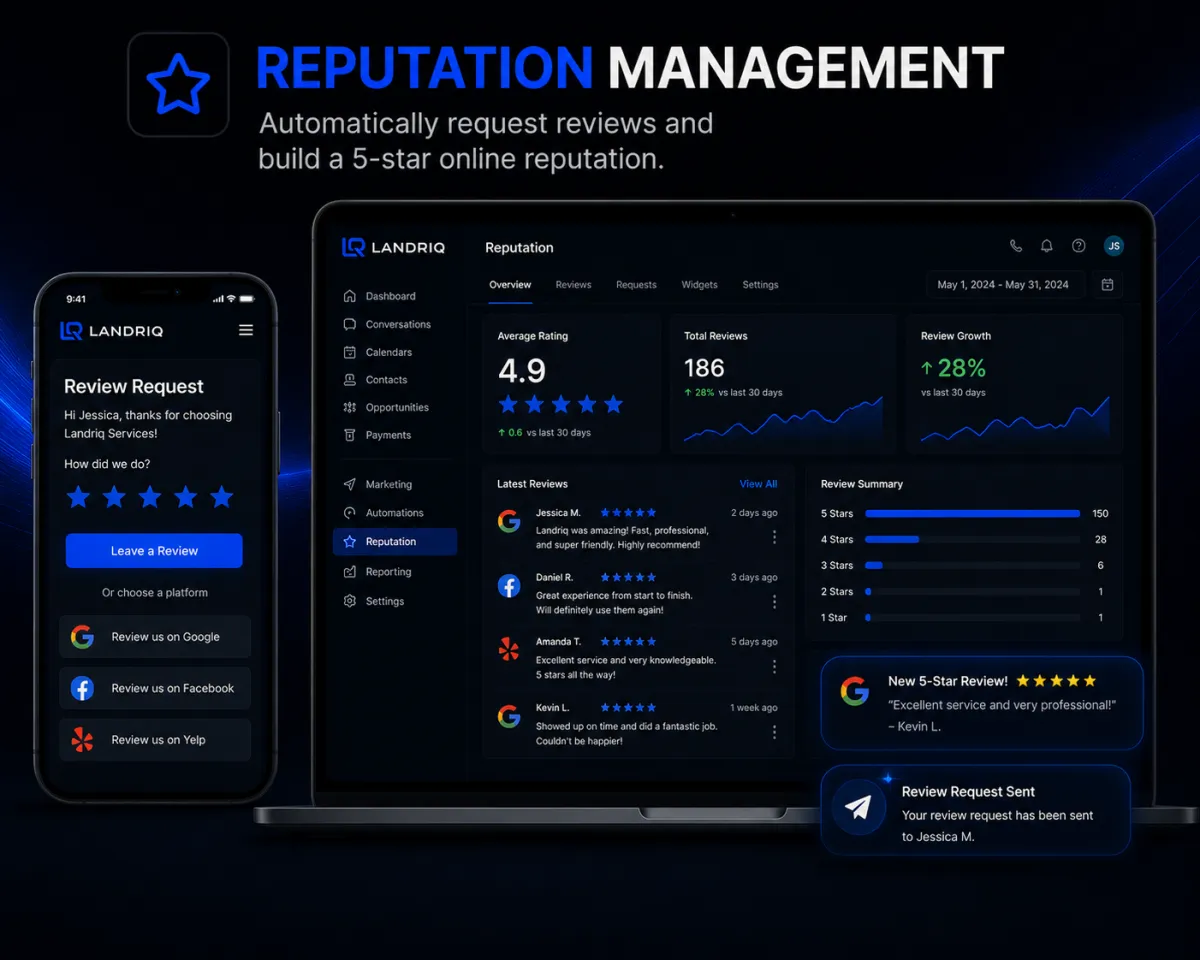The width and height of the screenshot is (1200, 960).
Task: Click View All in Latest Reviews
Action: coord(758,484)
